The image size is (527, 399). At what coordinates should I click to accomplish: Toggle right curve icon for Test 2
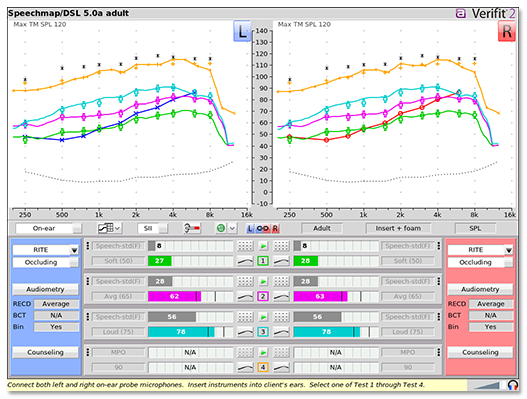281,296
